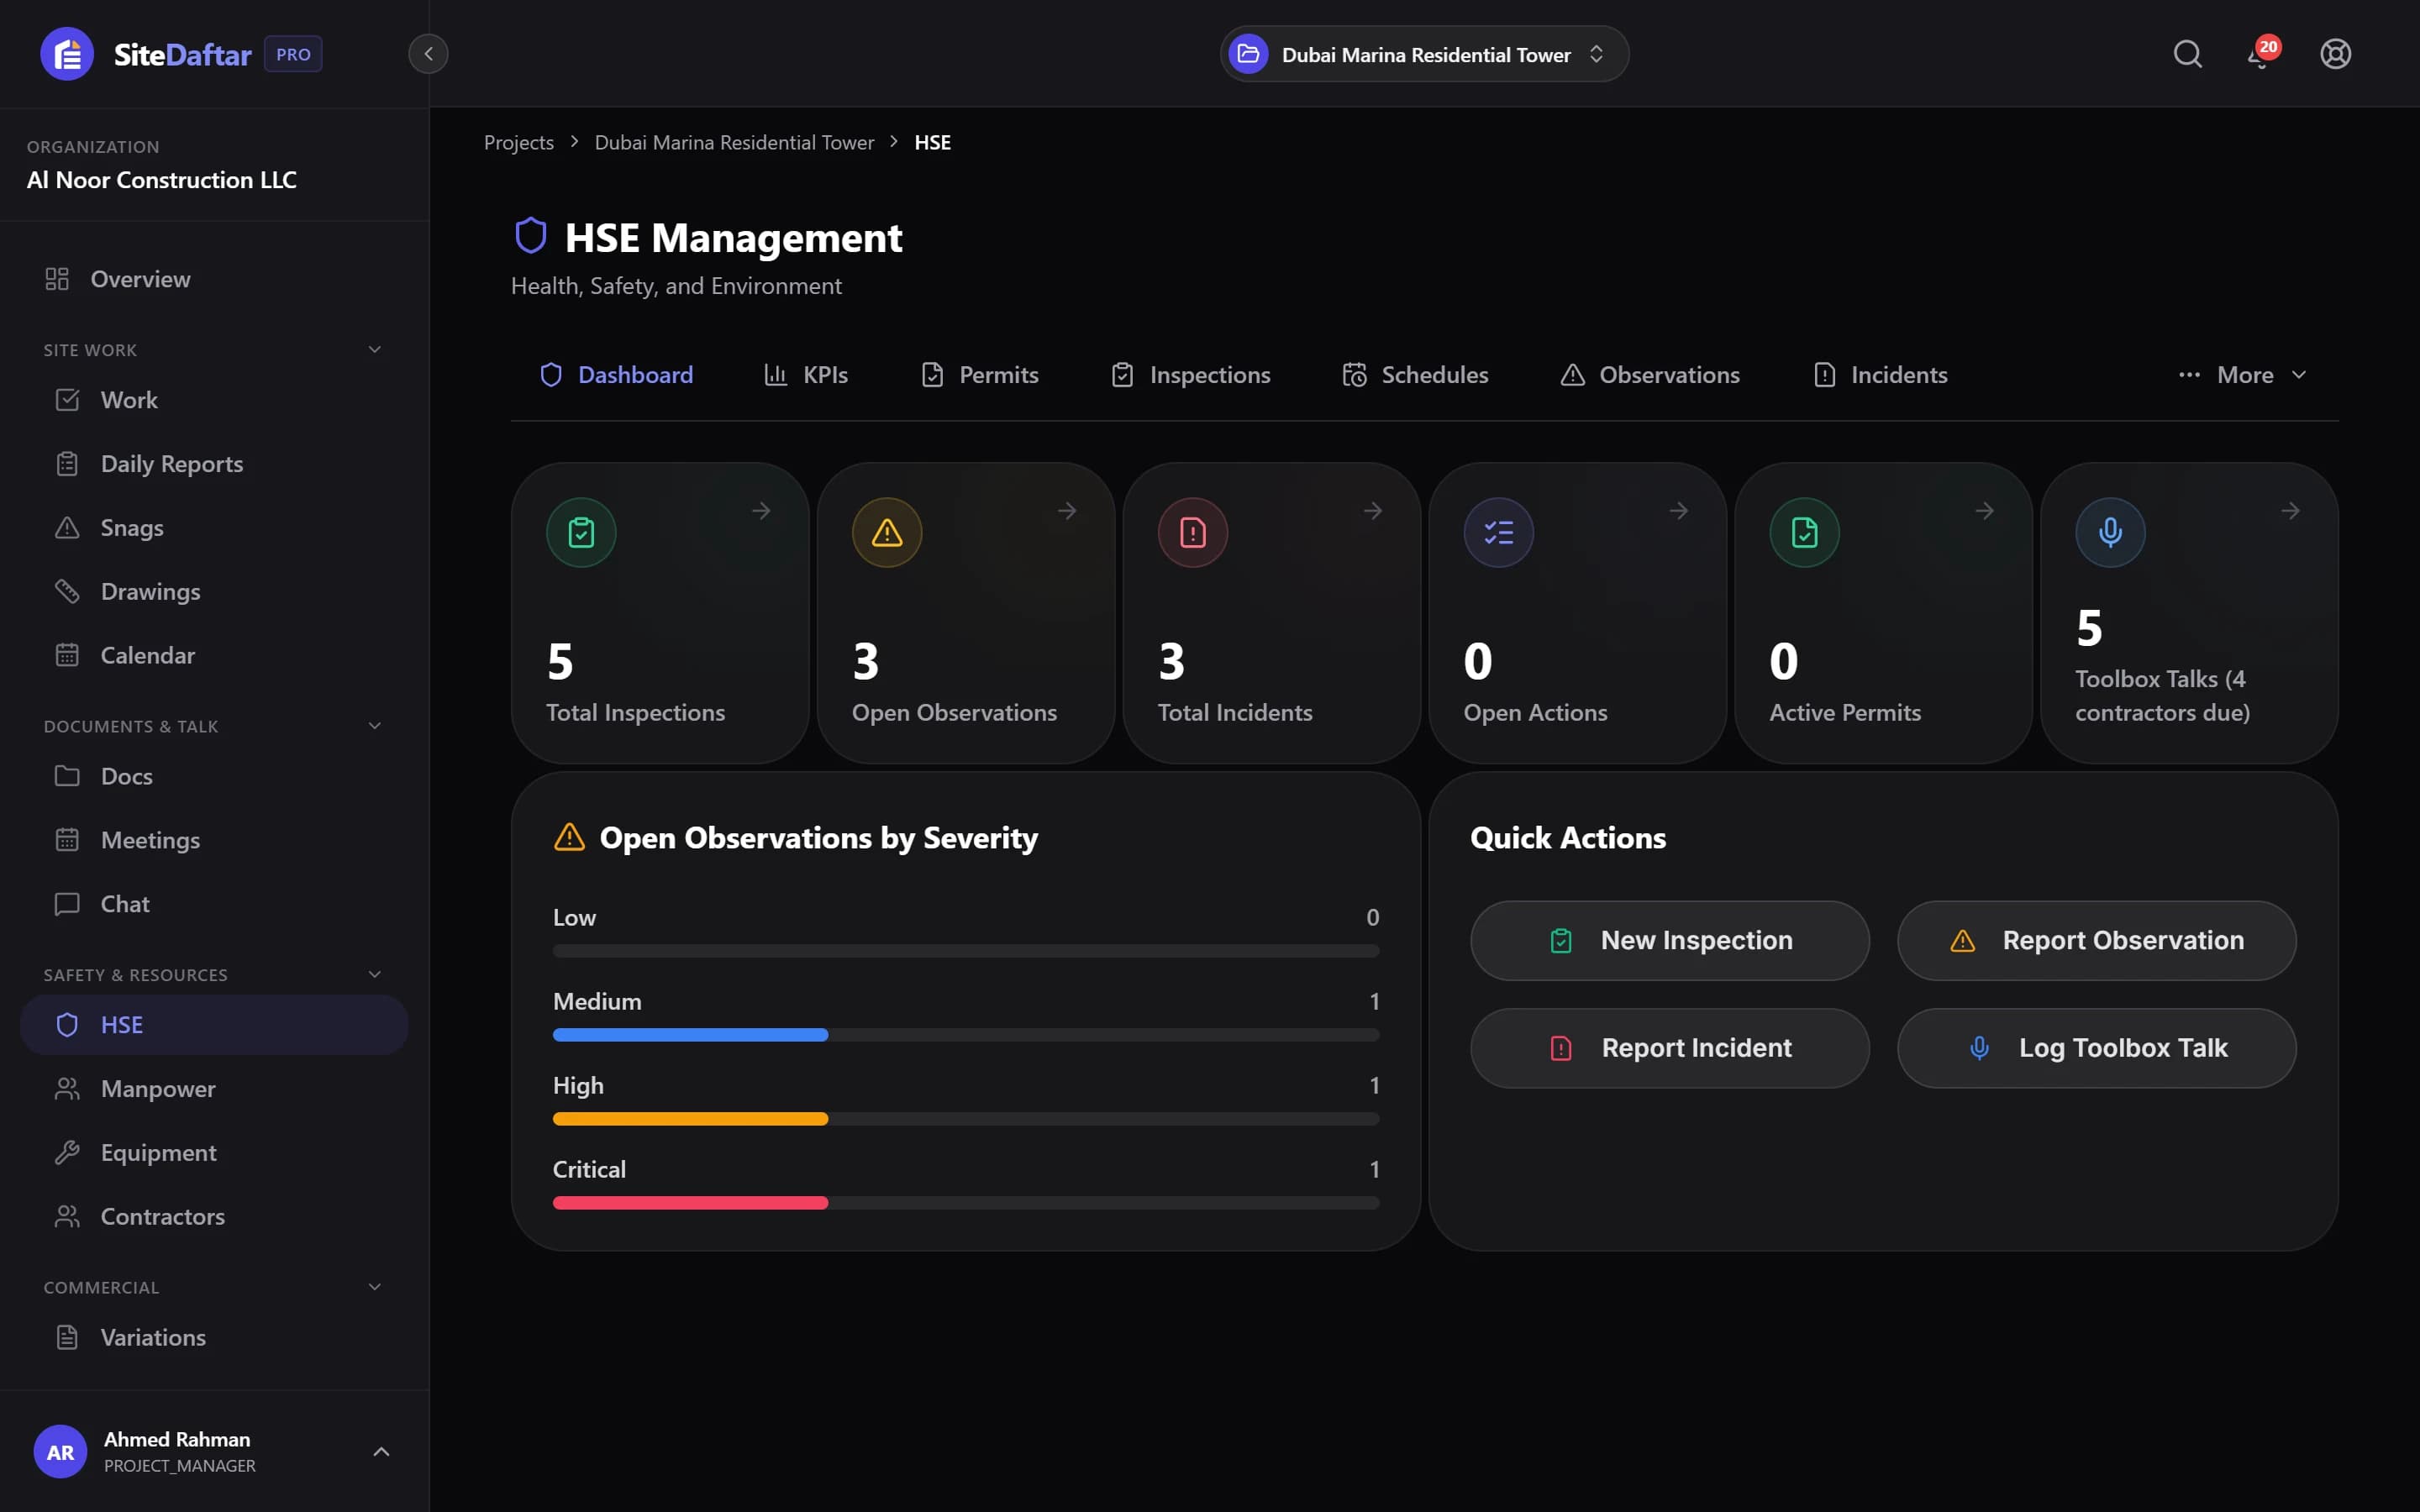Collapse the COMMERCIAL section
Viewport: 2420px width, 1512px height.
(375, 1287)
